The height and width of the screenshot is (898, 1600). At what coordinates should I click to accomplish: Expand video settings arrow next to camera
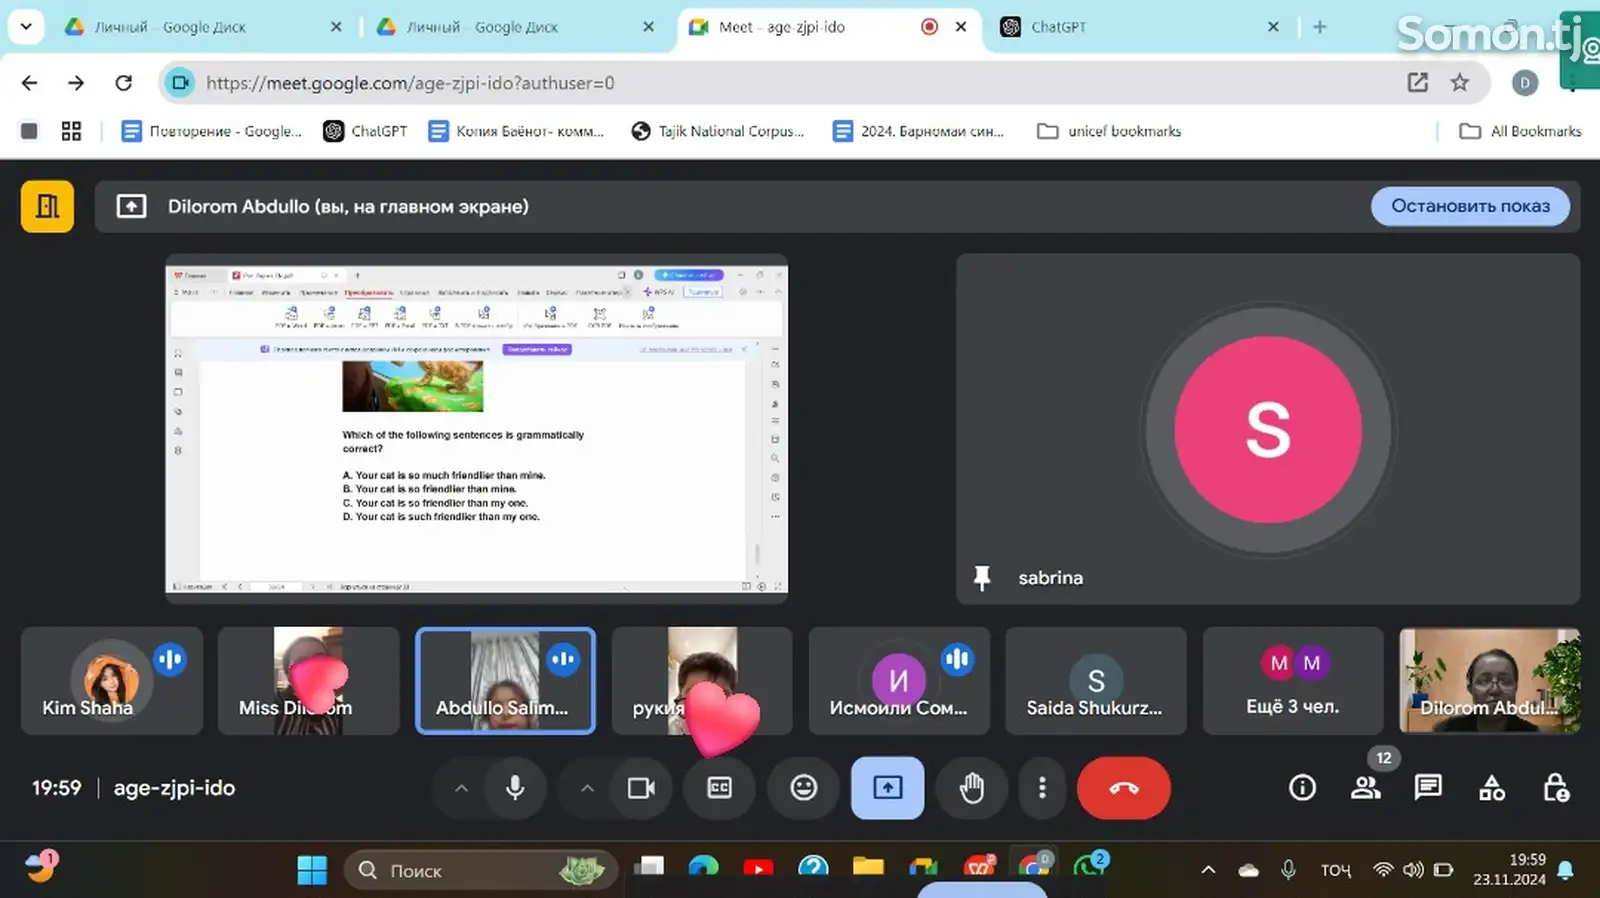coord(587,788)
